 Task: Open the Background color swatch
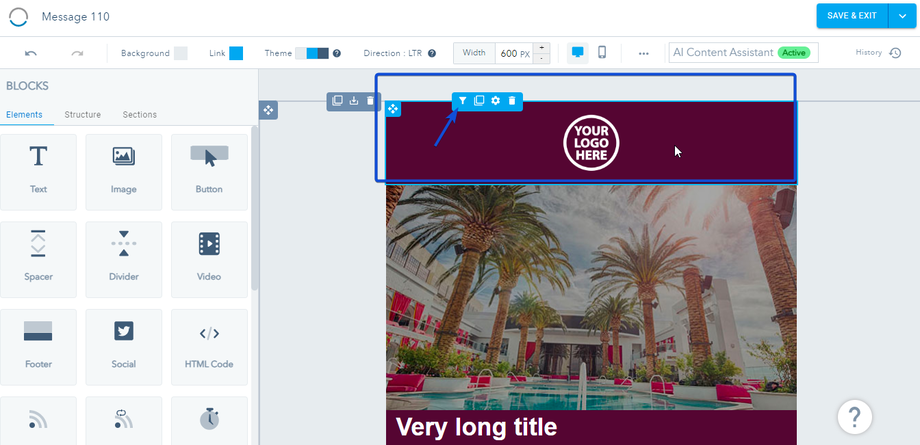click(x=180, y=53)
